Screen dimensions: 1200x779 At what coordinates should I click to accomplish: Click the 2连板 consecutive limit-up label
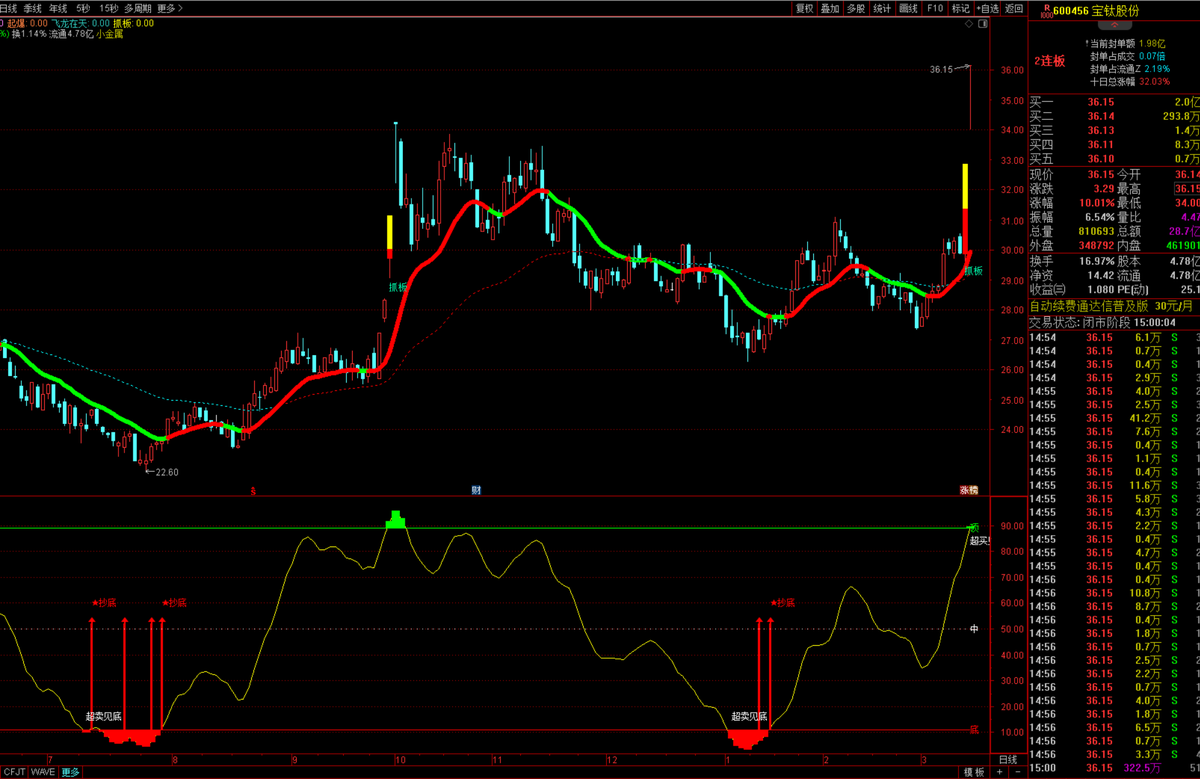(x=1049, y=60)
